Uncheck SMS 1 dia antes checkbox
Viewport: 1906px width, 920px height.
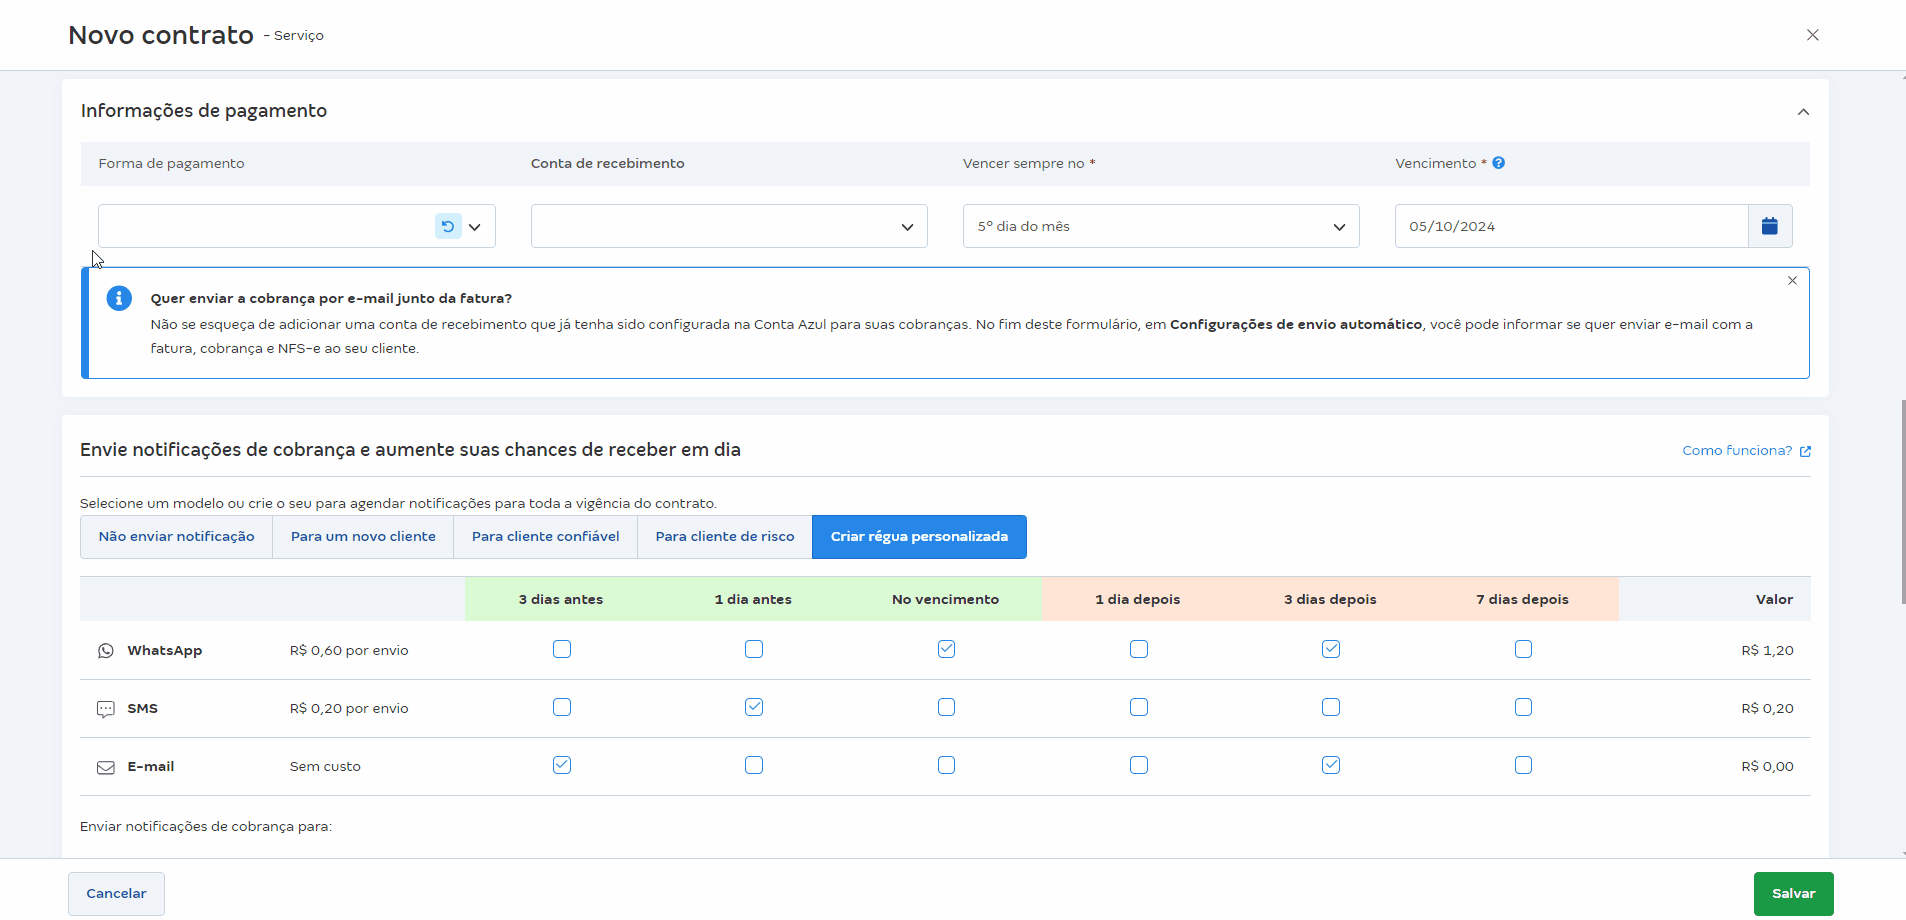click(754, 707)
